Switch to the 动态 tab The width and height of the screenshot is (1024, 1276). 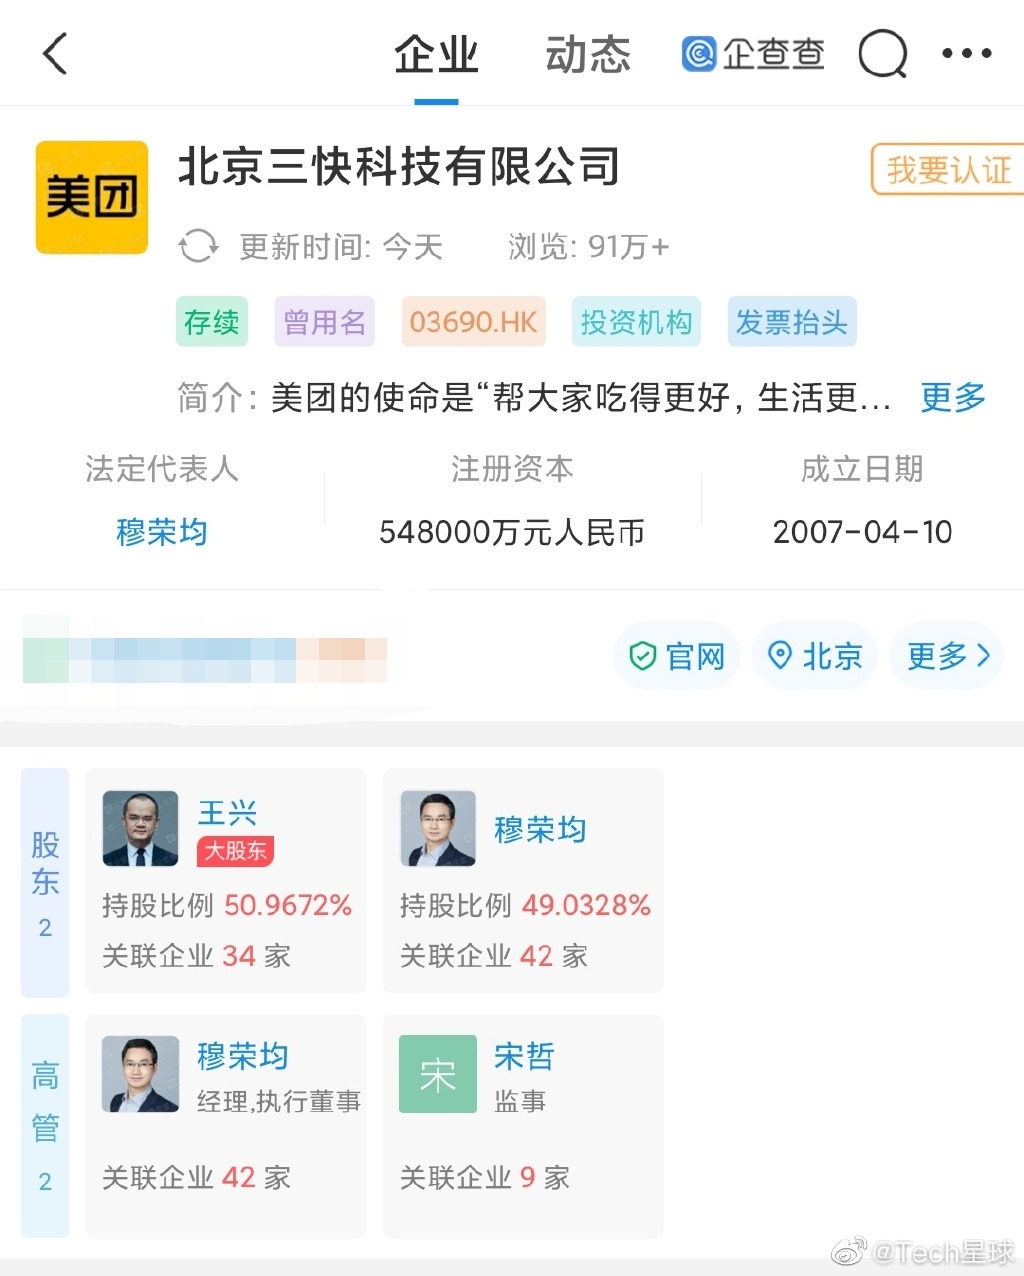588,54
